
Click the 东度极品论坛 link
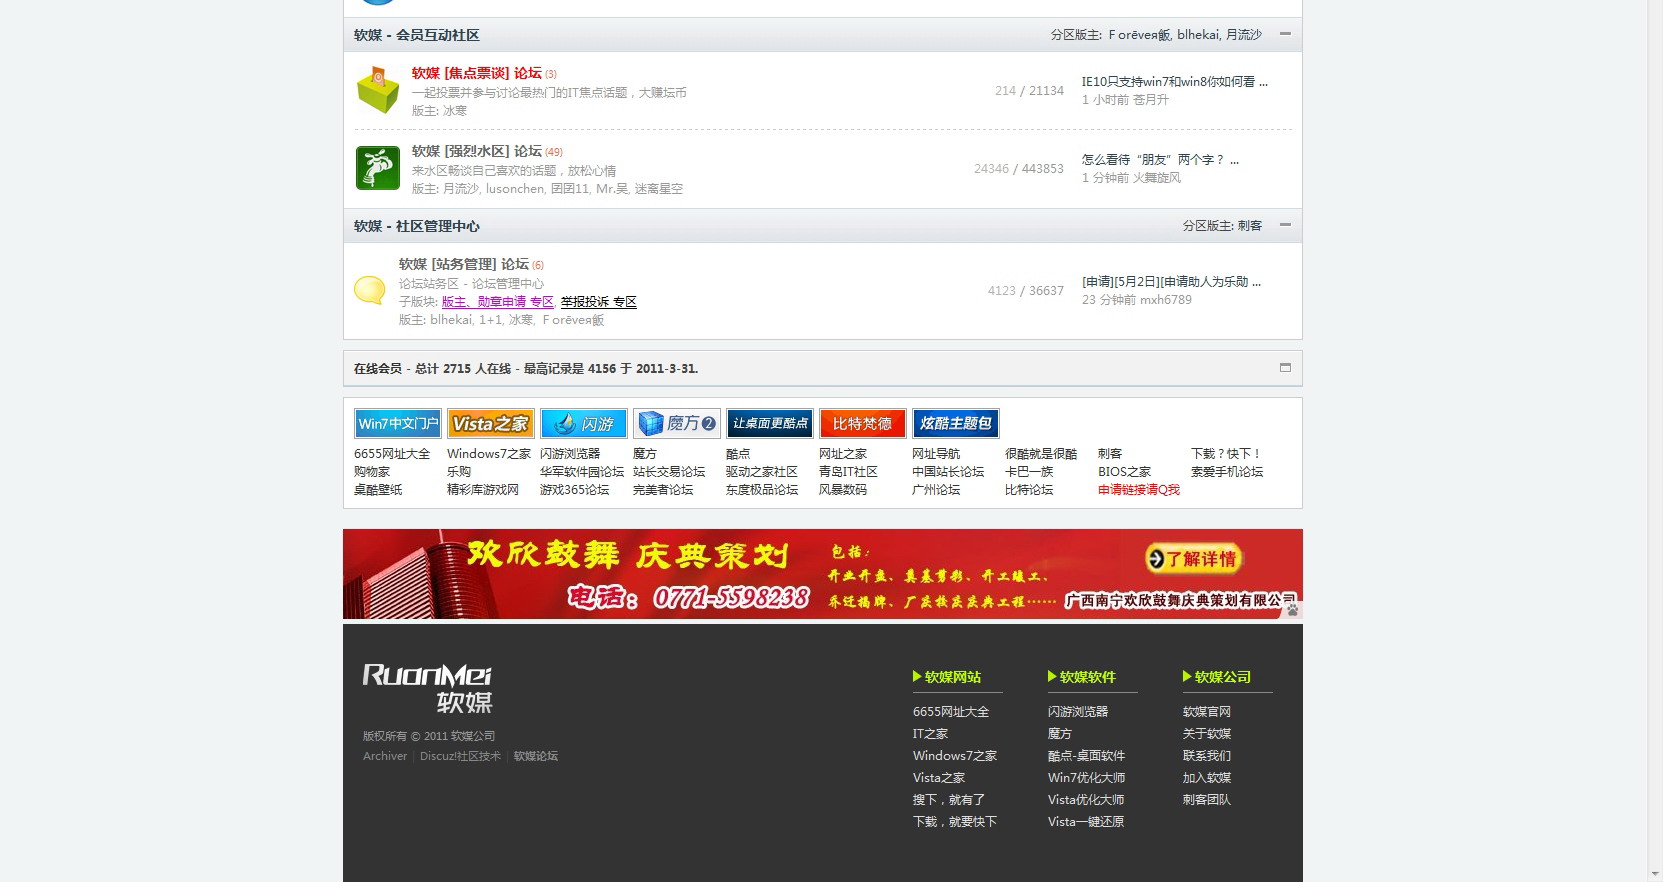[x=762, y=490]
